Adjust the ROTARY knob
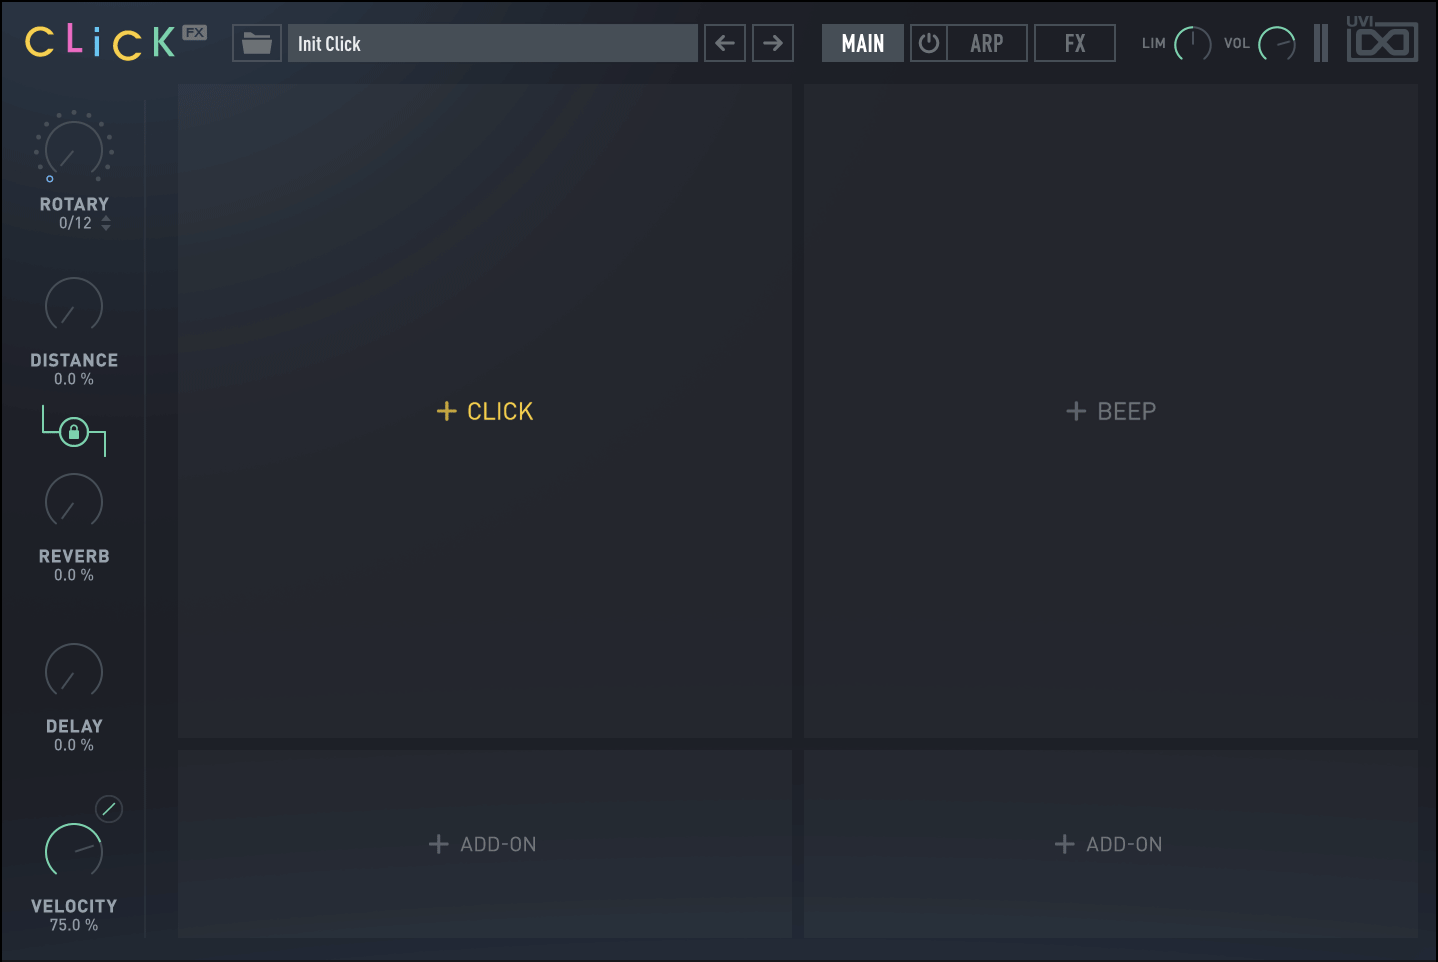This screenshot has width=1438, height=962. [74, 148]
